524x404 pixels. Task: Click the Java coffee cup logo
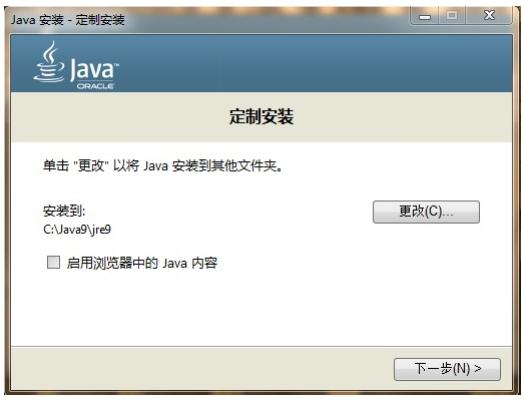[x=49, y=62]
